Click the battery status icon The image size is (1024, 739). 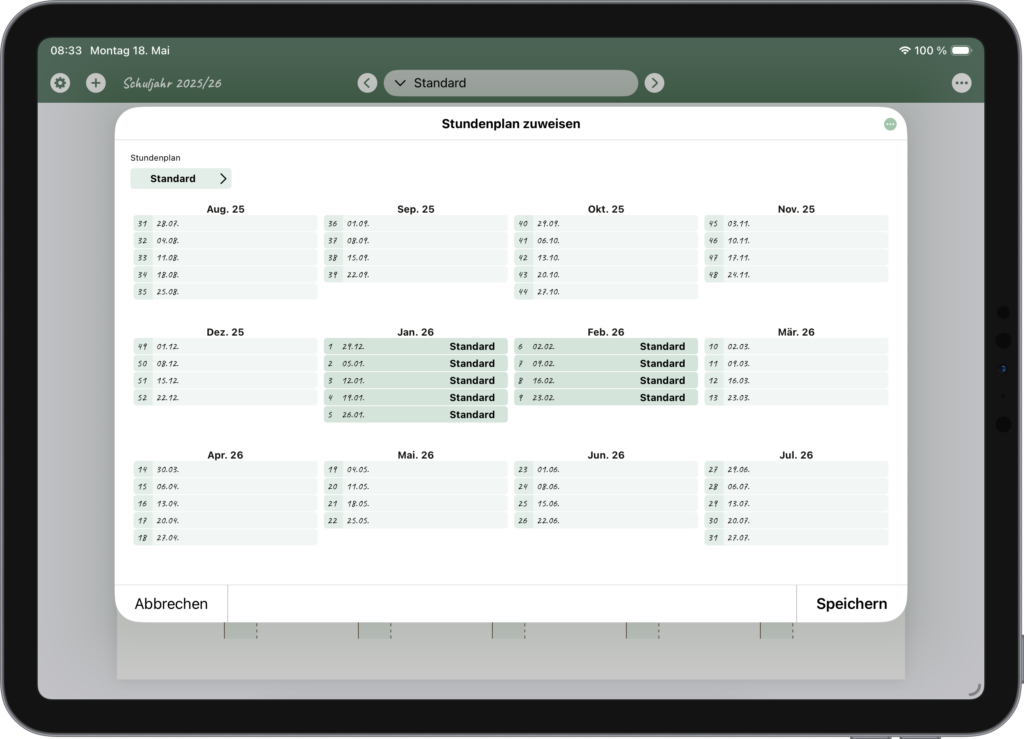tap(961, 50)
